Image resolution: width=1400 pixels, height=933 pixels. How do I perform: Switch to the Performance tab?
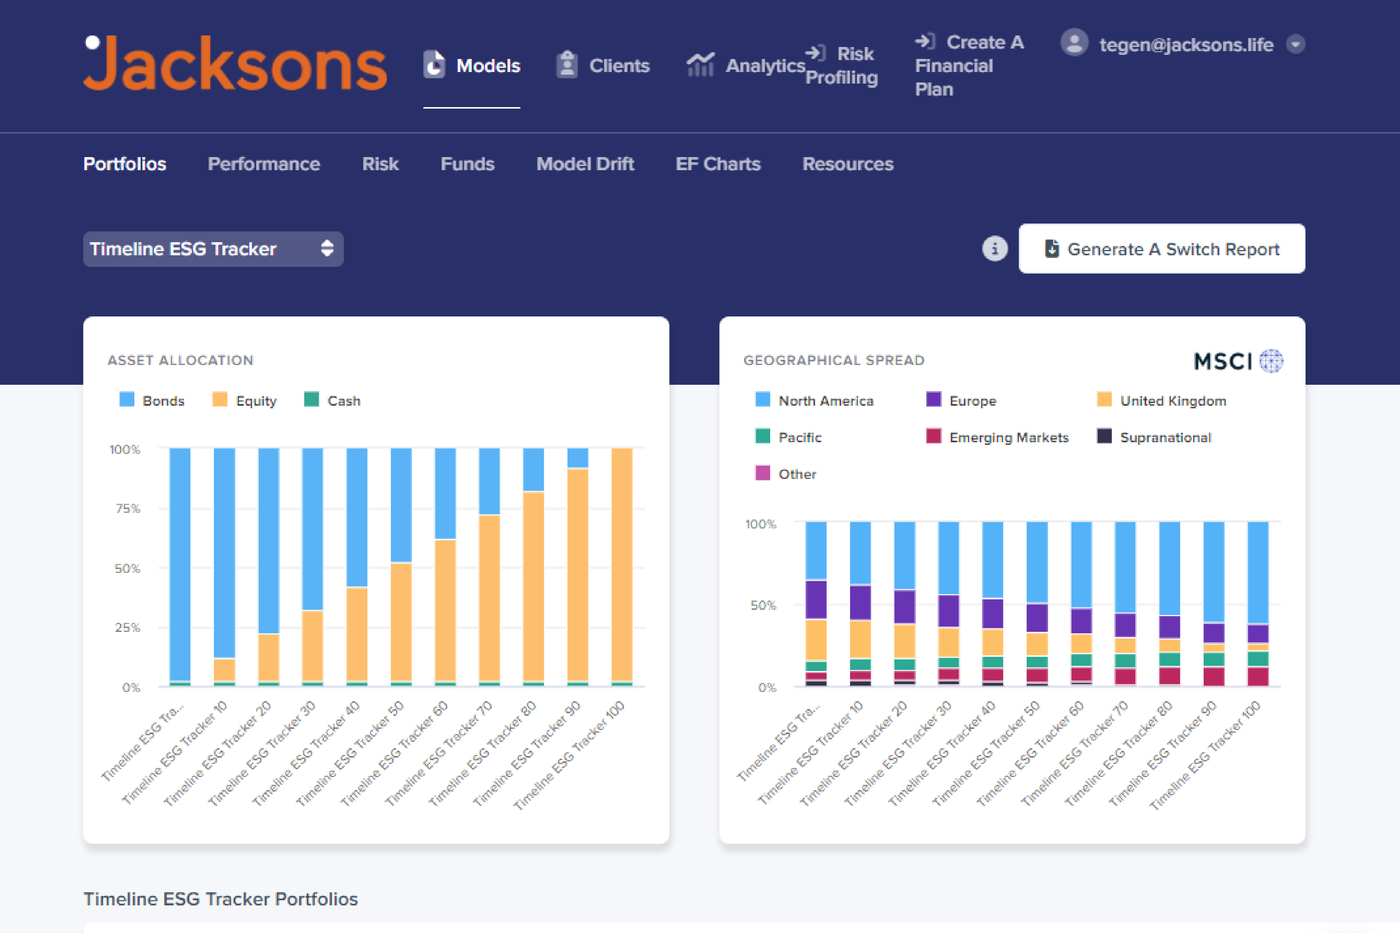(x=264, y=164)
